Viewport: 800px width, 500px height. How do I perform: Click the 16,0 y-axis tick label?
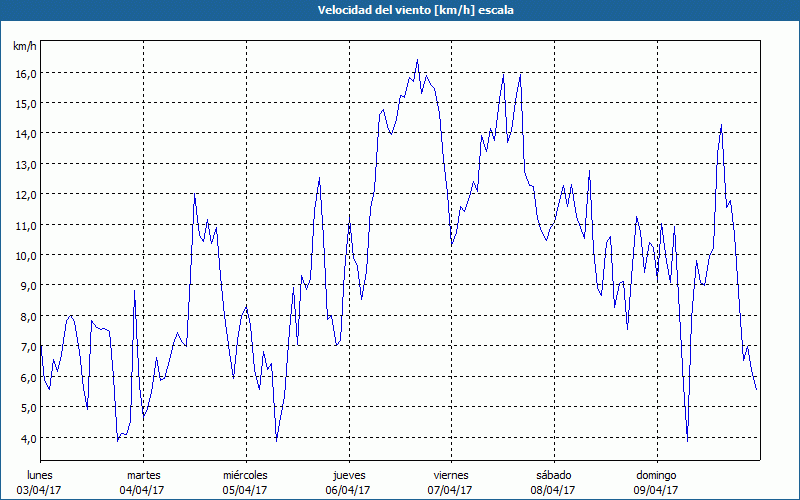coord(25,73)
